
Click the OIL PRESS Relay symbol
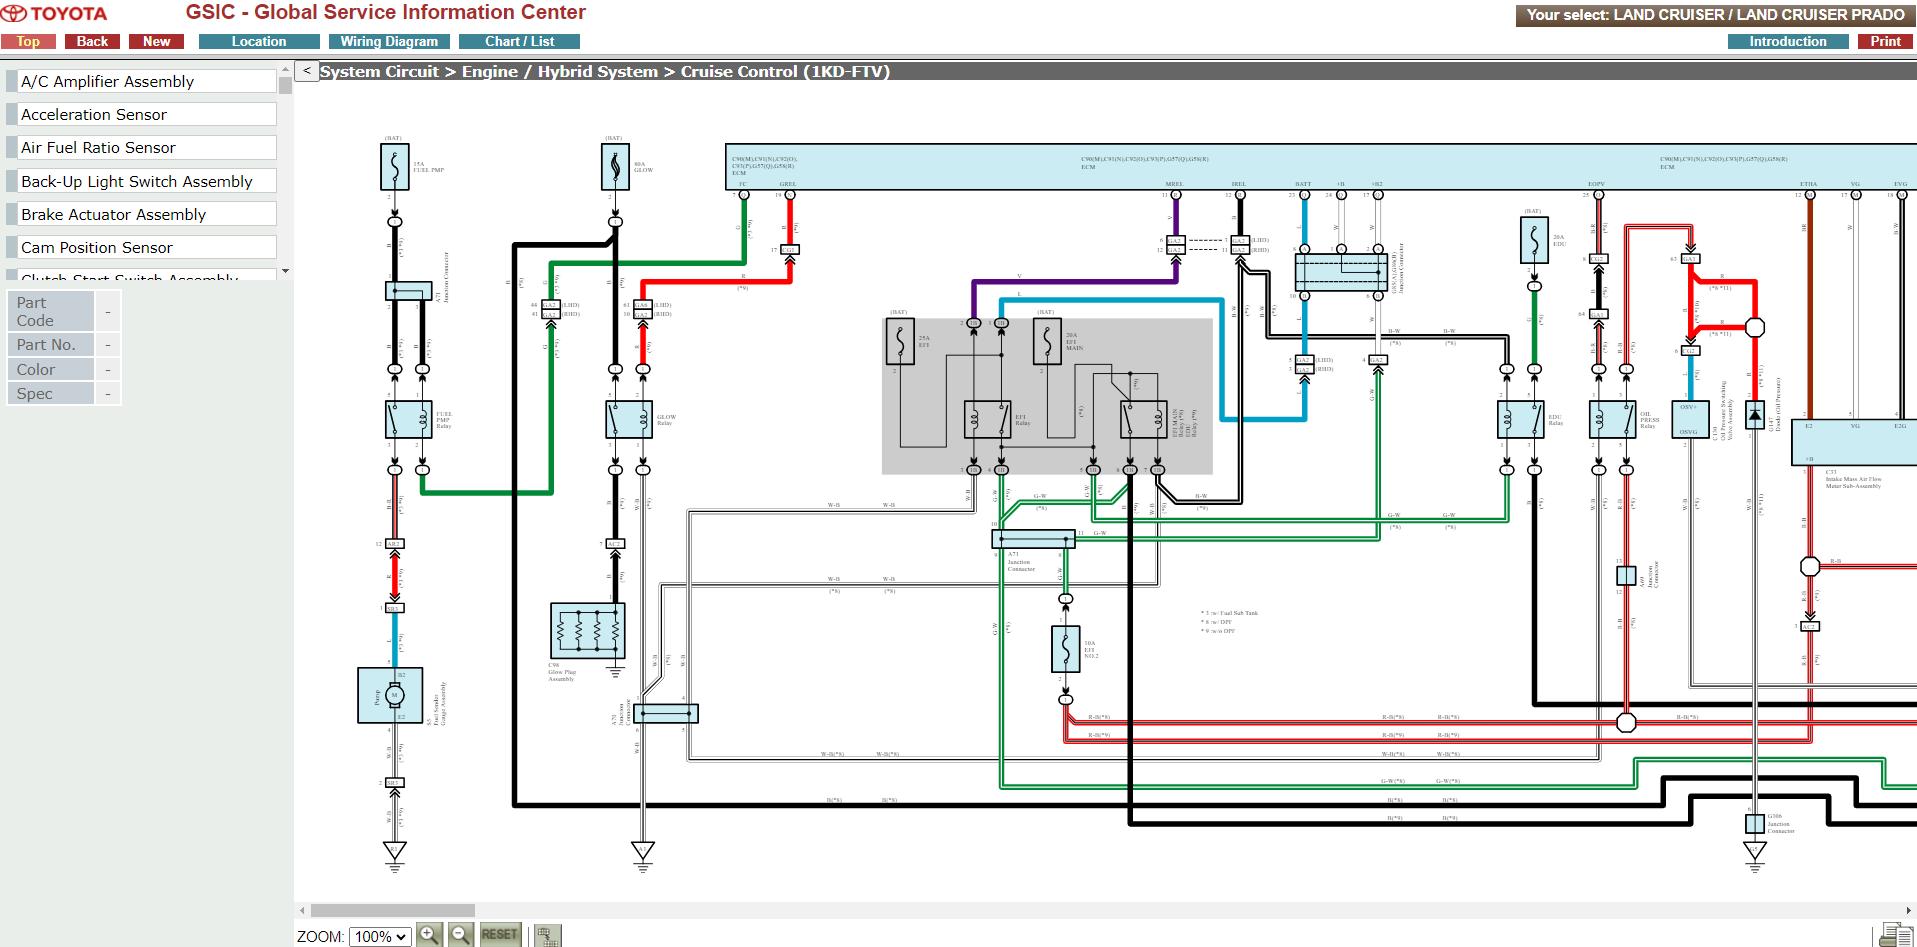(1612, 420)
